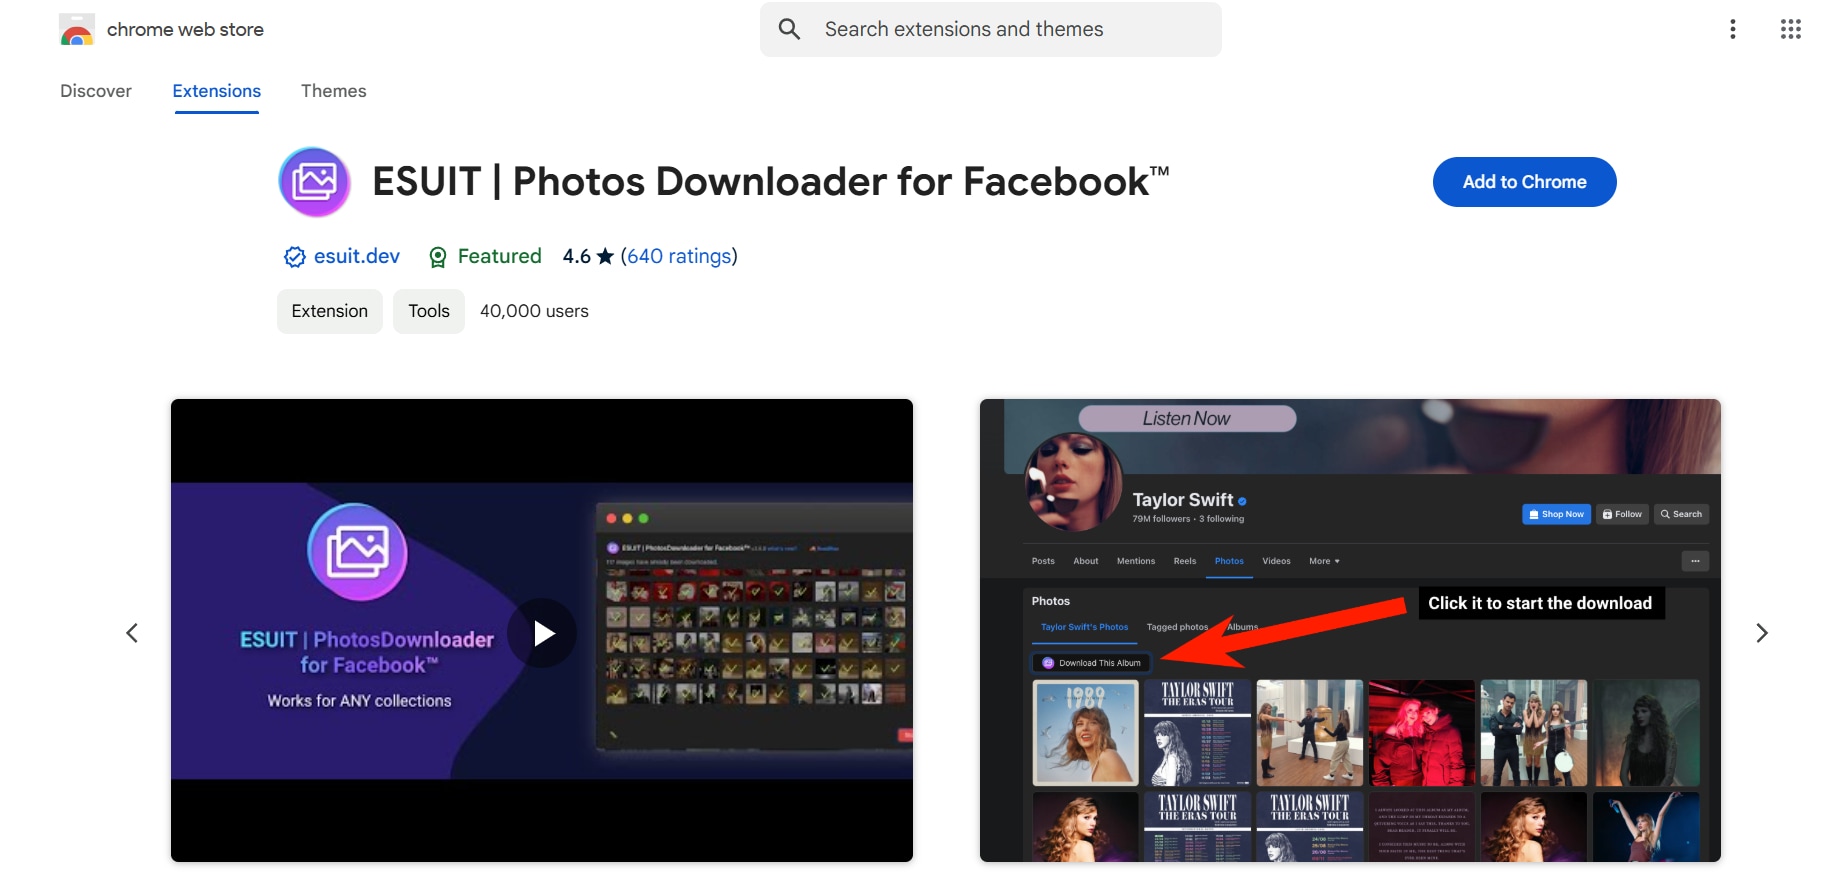
Task: Open the Extensions tab
Action: click(217, 91)
